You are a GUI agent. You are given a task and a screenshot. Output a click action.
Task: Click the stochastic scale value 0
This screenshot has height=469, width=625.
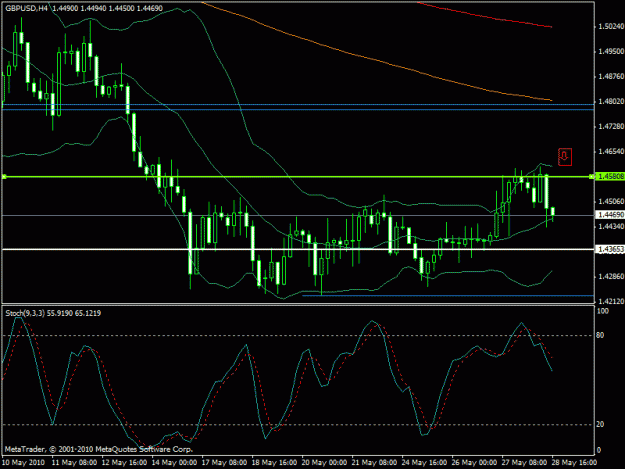pyautogui.click(x=599, y=451)
